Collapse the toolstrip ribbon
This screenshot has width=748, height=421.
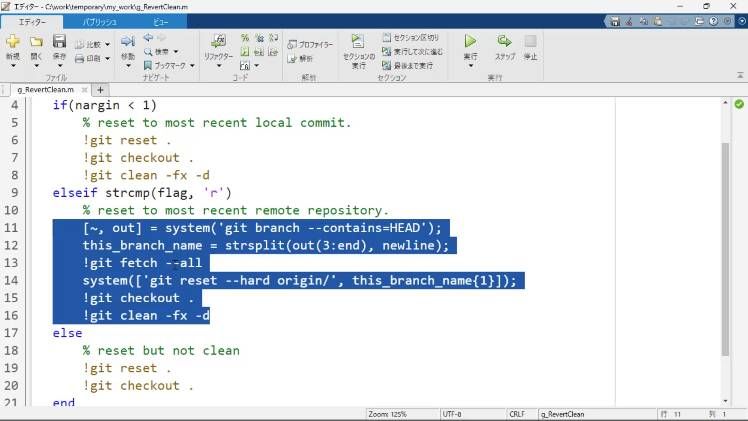(x=740, y=75)
